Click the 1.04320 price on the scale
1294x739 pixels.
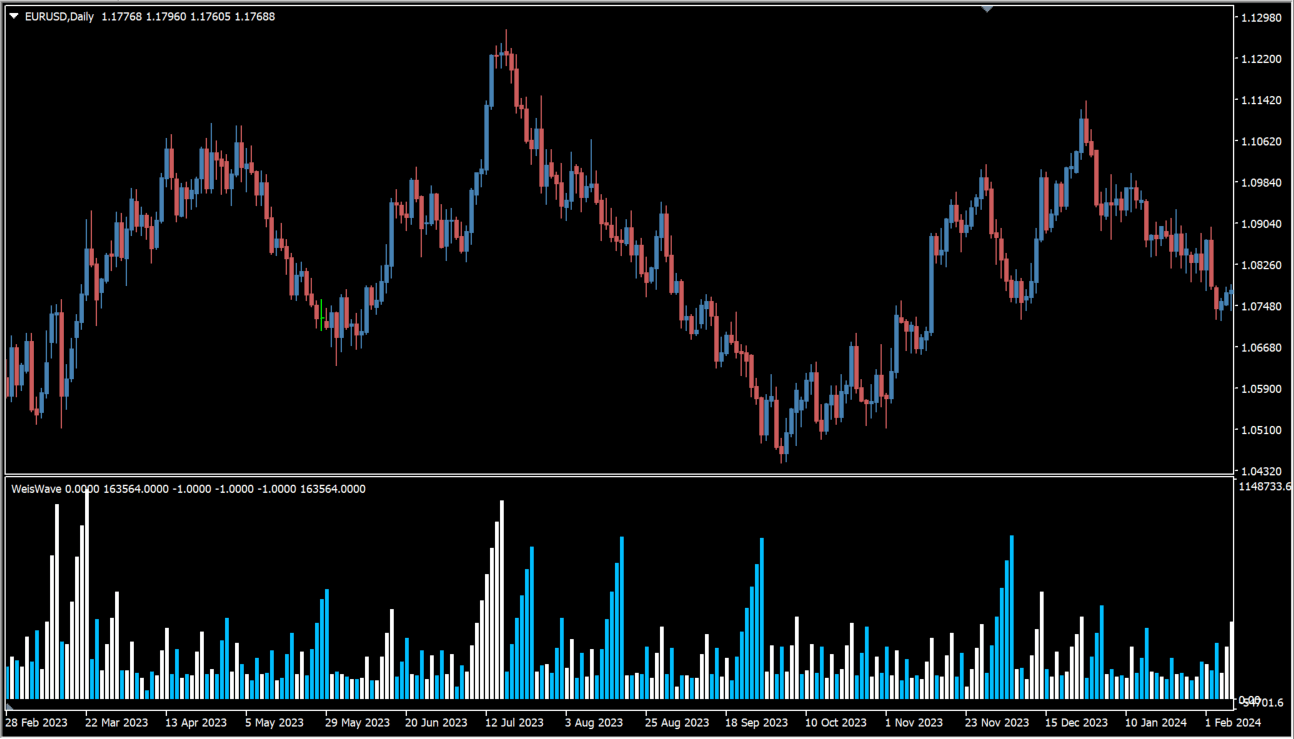(1260, 471)
